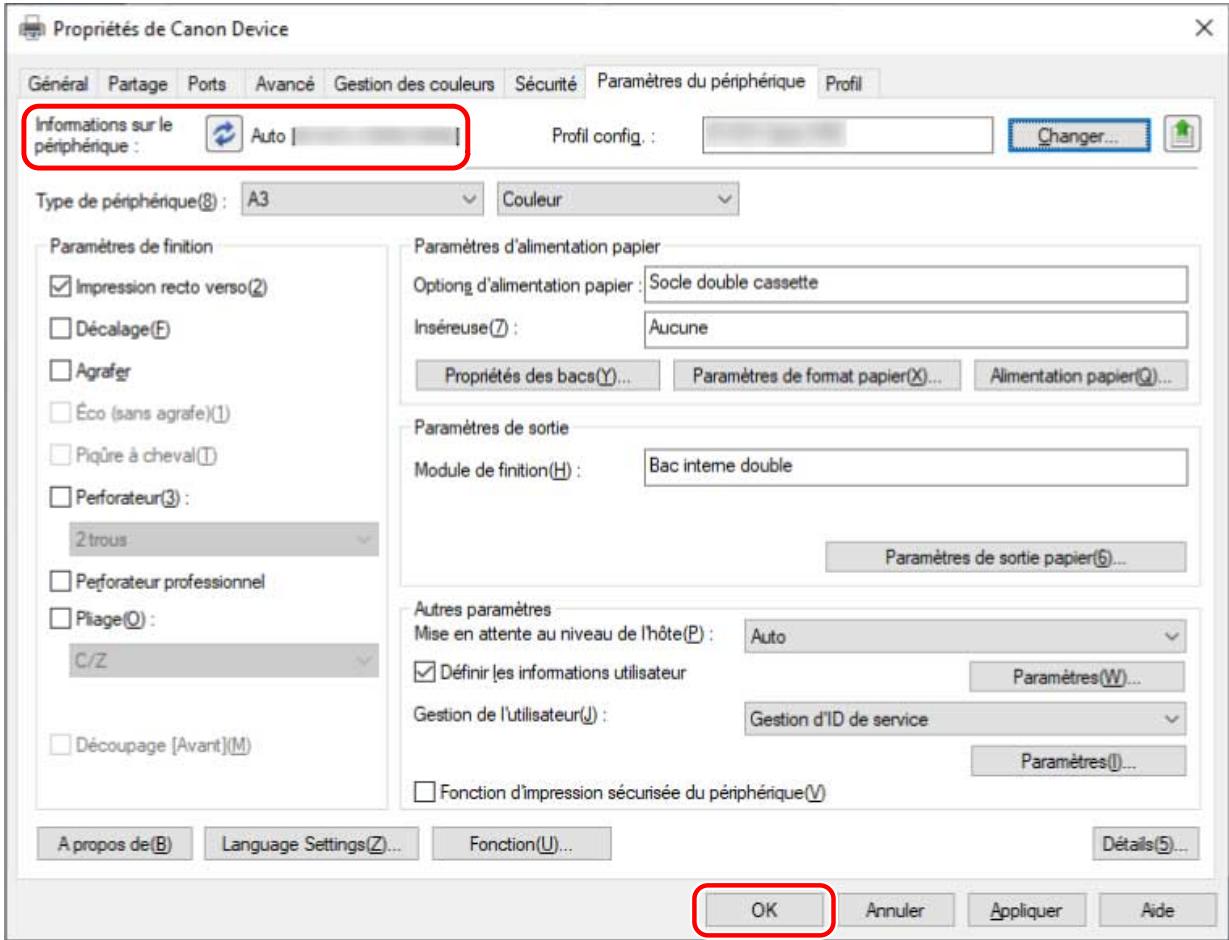Toggle Définir les informations utilisateur checkbox

pyautogui.click(x=424, y=671)
